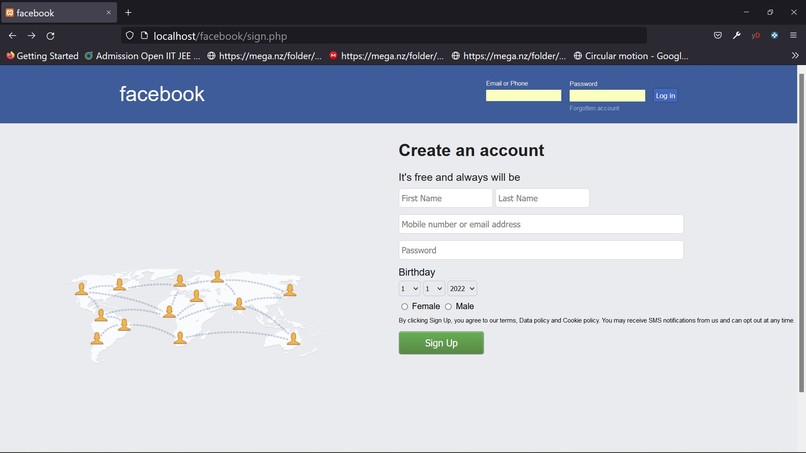Click the Last Name field
Viewport: 806px width, 453px height.
[542, 198]
